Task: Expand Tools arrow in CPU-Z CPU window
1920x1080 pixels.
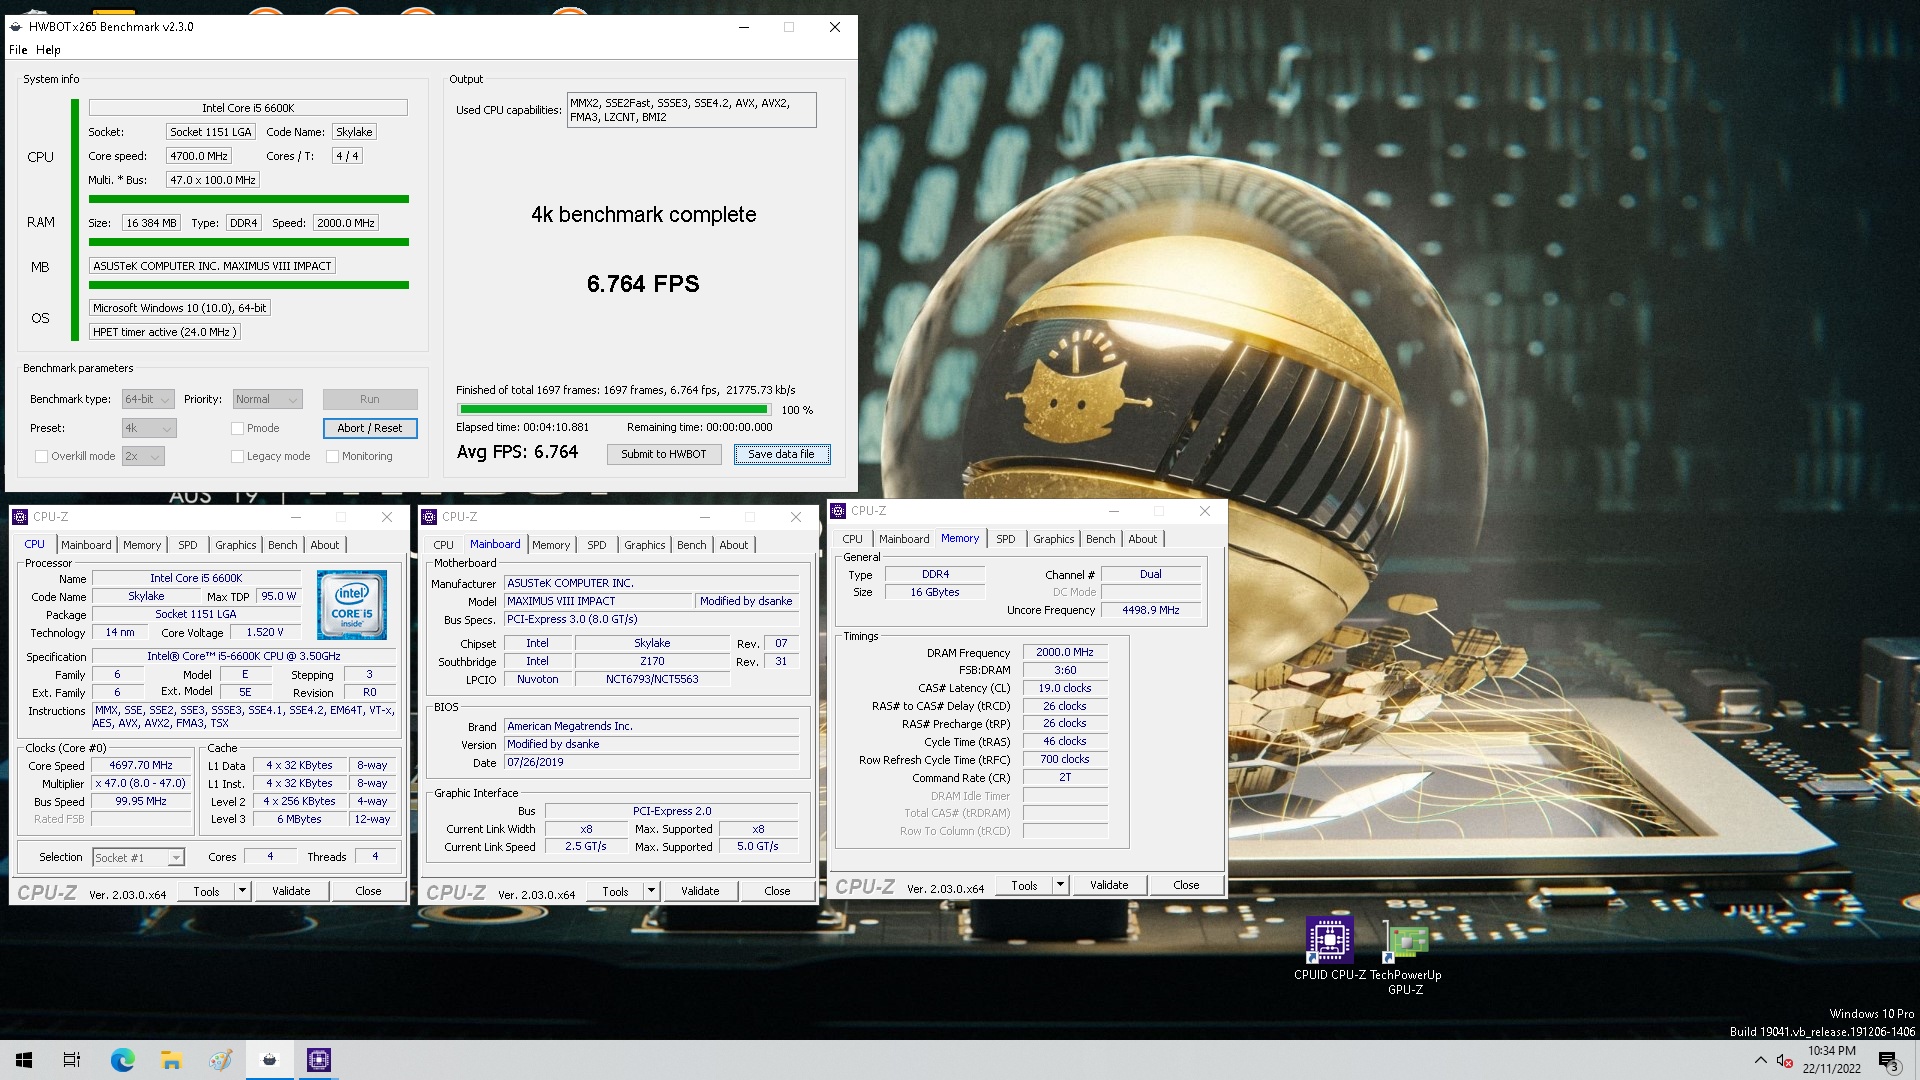Action: [x=242, y=891]
